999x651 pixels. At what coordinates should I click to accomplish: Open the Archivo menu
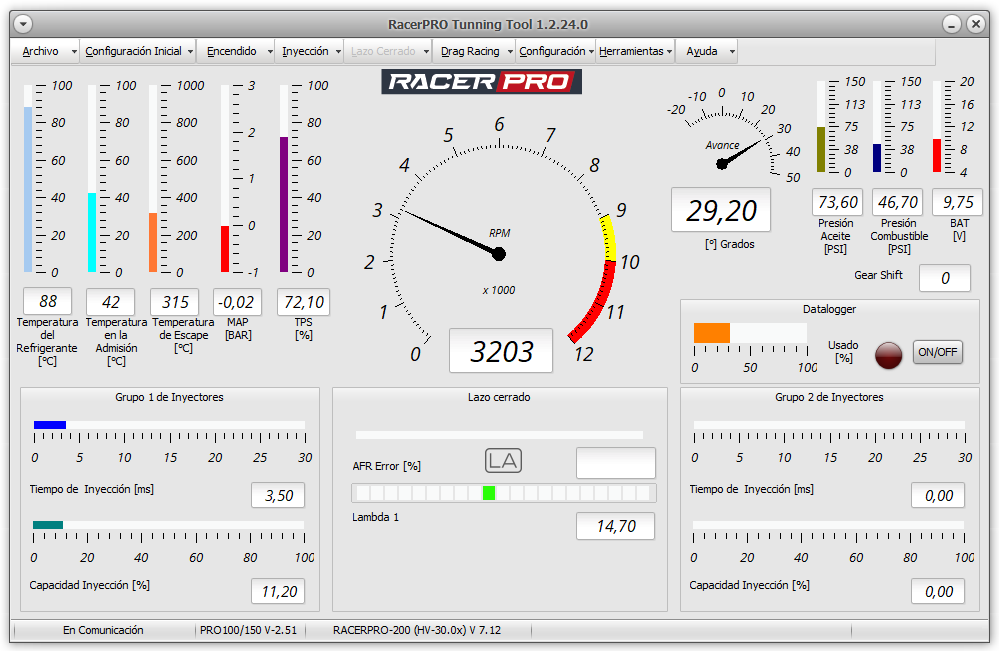click(40, 52)
